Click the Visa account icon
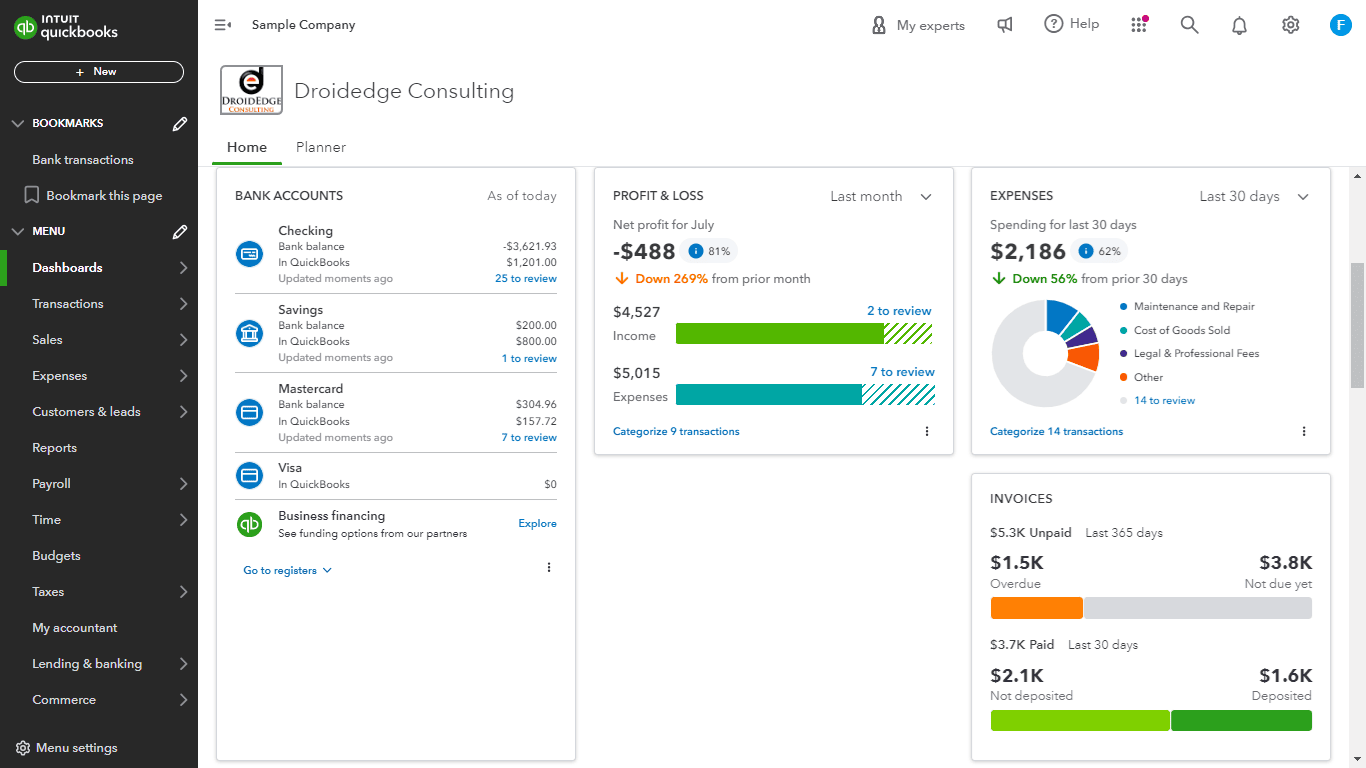This screenshot has height=768, width=1366. 249,475
